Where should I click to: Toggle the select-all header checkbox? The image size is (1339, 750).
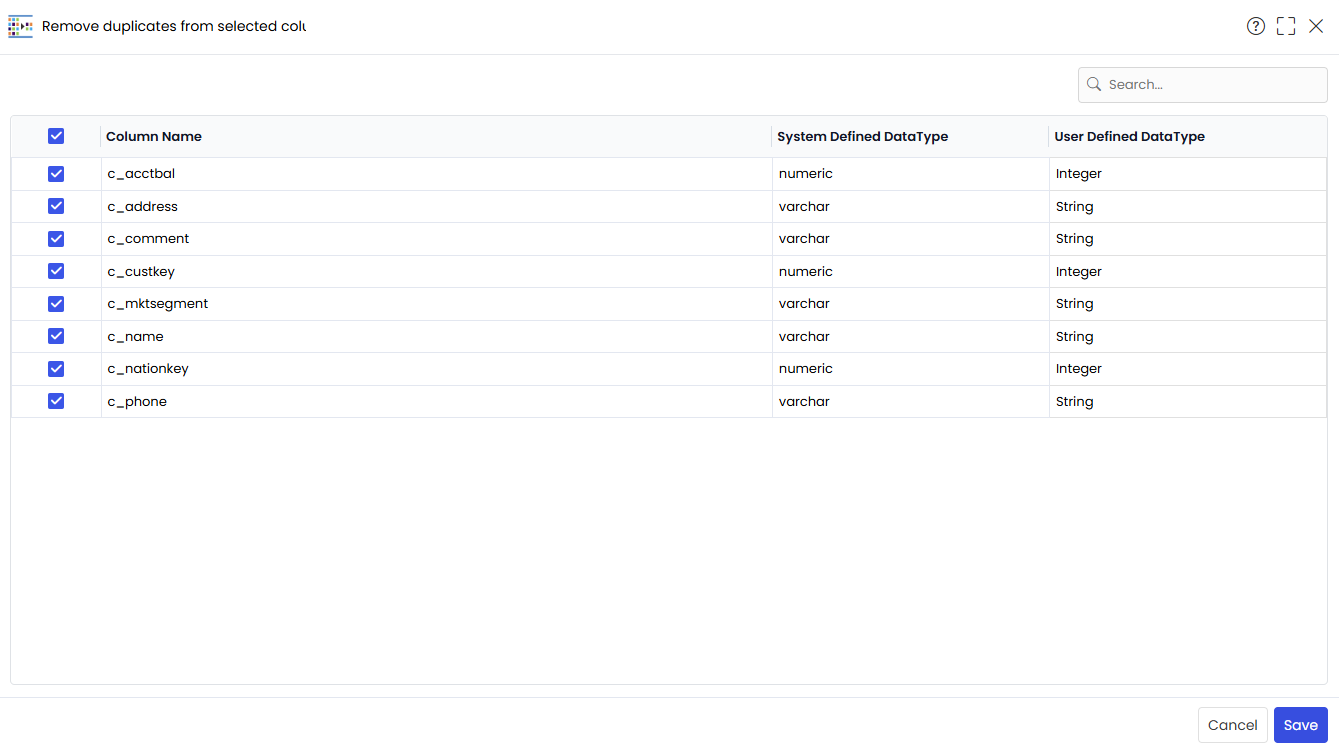point(56,136)
